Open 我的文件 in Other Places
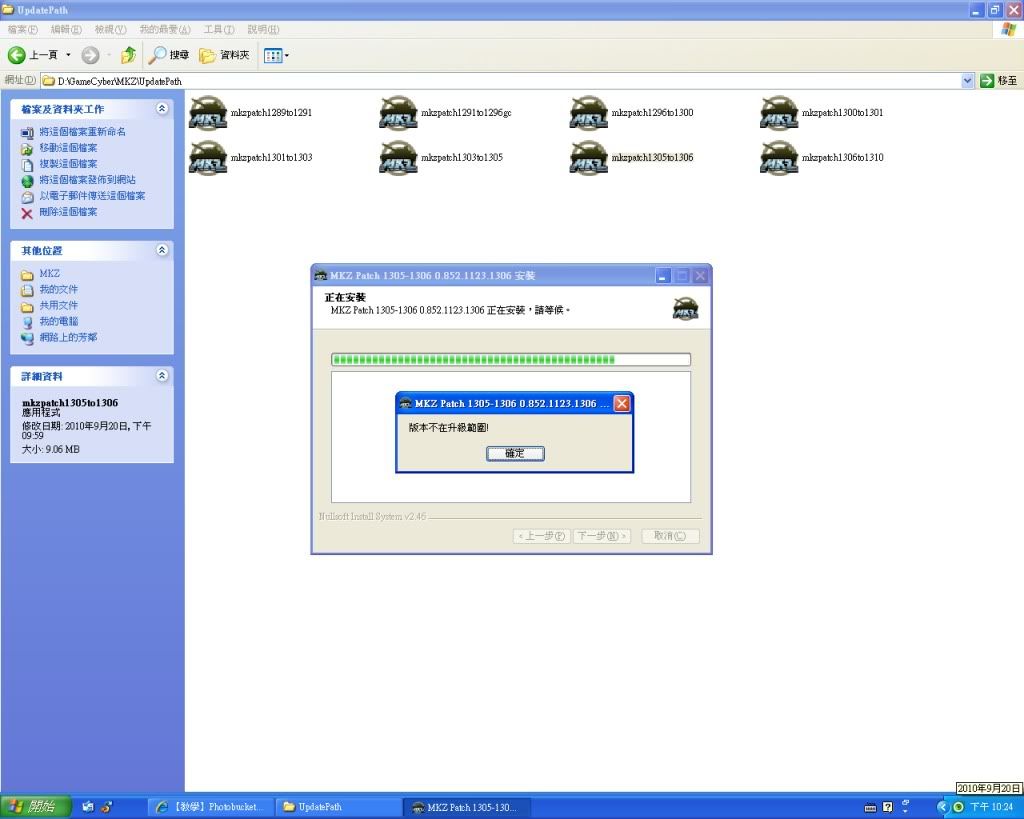This screenshot has width=1024, height=819. (x=58, y=289)
